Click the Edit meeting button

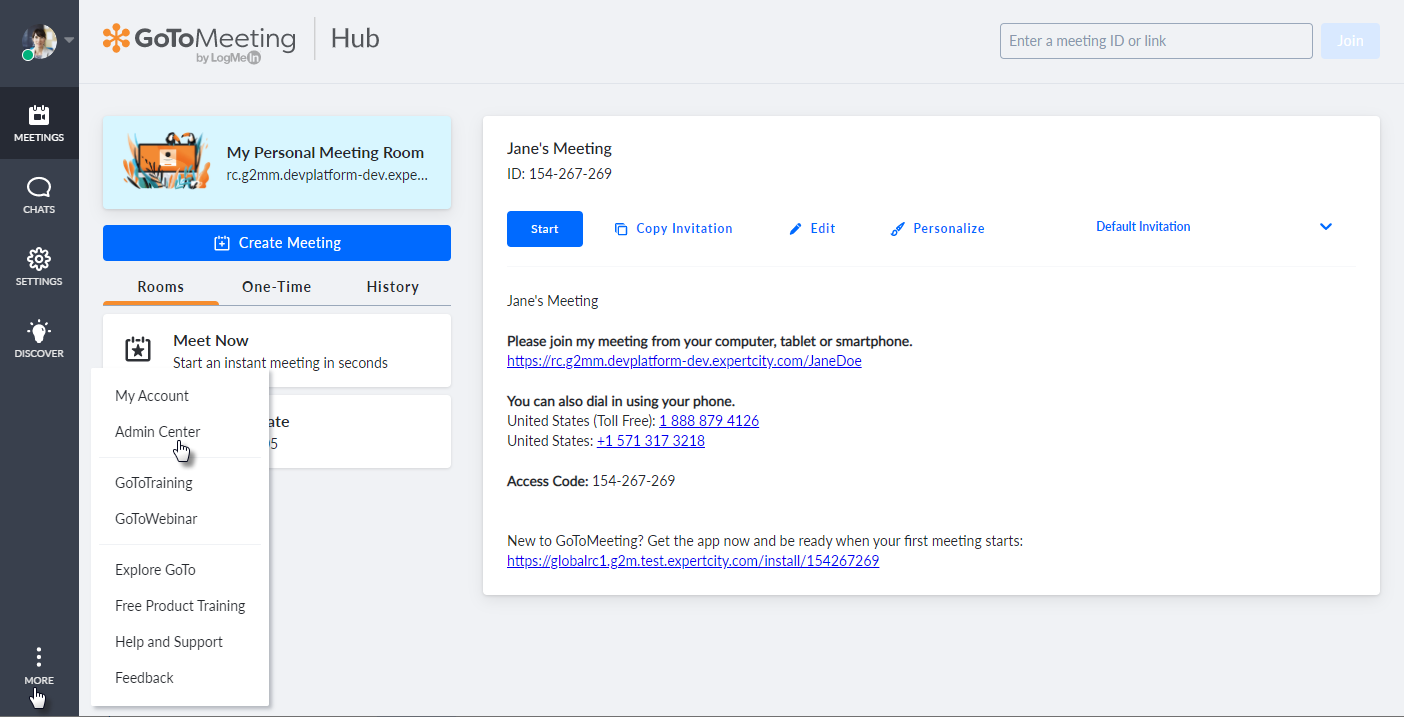[812, 229]
